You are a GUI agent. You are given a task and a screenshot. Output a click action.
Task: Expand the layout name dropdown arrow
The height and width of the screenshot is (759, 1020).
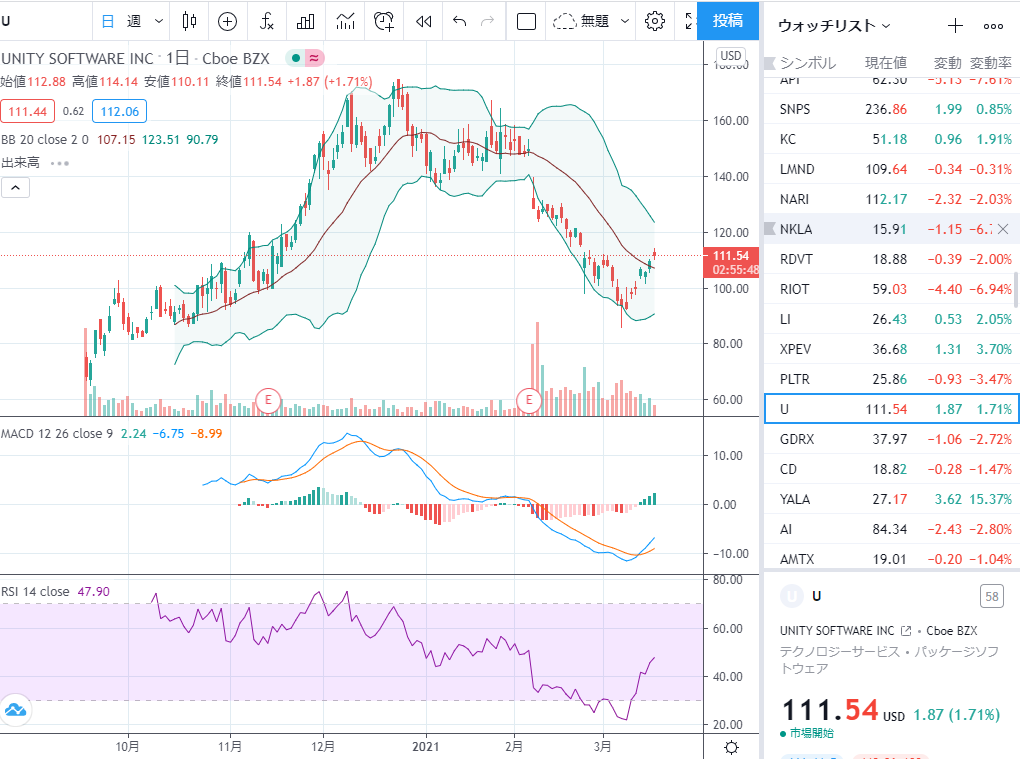624,21
